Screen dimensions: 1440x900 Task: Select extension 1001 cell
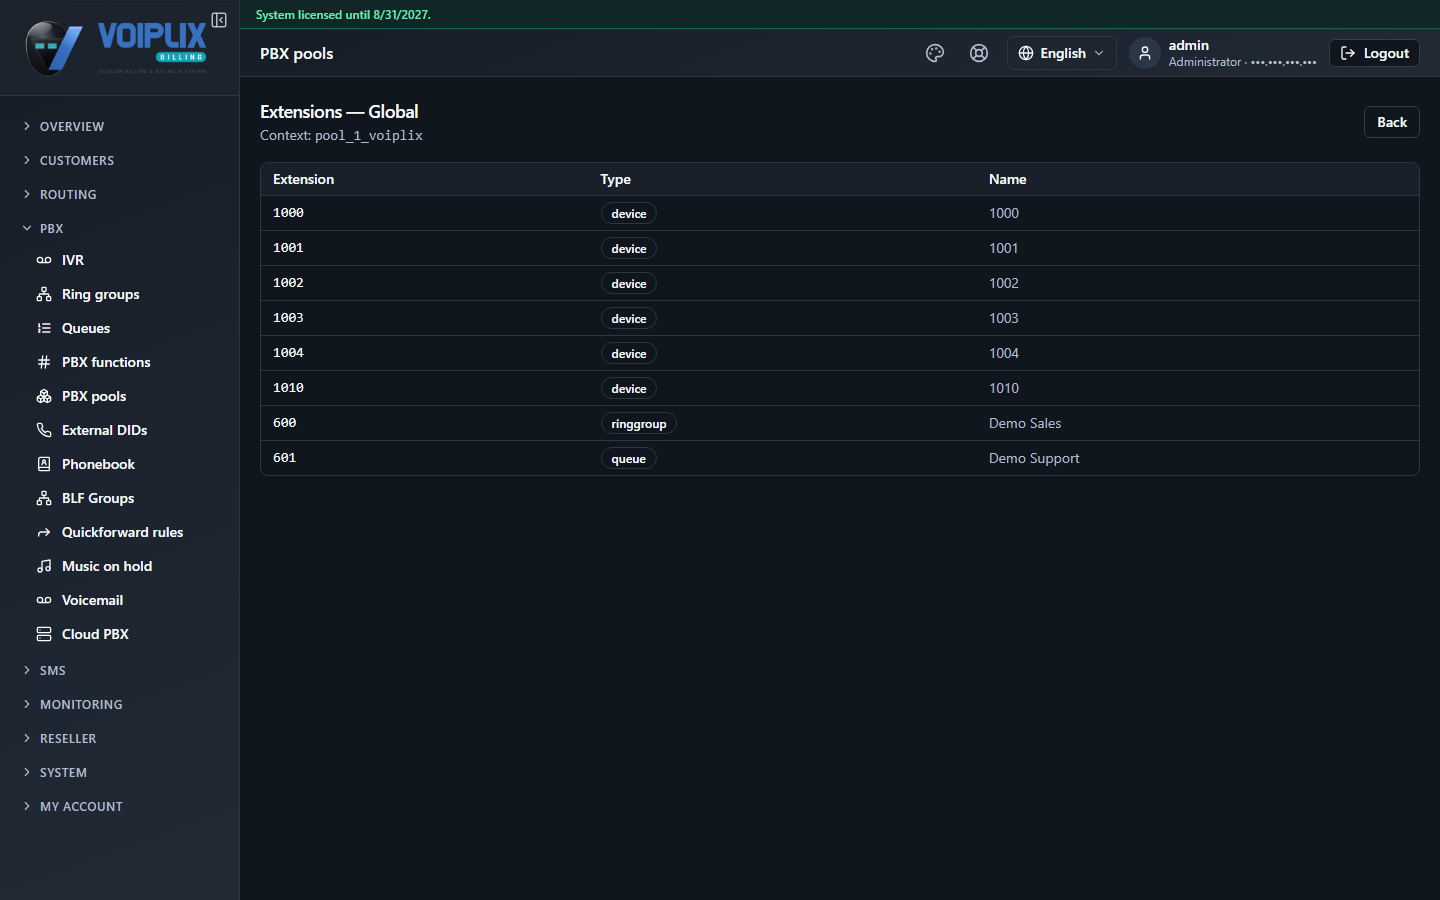click(x=288, y=248)
